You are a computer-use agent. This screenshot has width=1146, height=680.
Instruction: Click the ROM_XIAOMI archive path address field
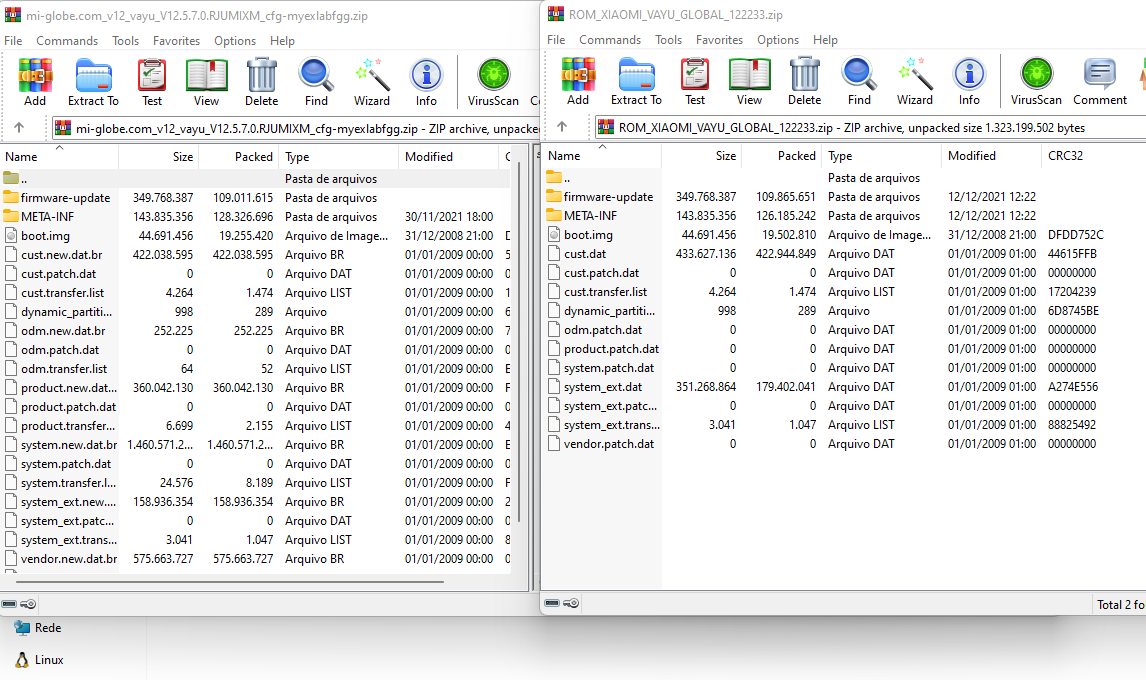(870, 127)
